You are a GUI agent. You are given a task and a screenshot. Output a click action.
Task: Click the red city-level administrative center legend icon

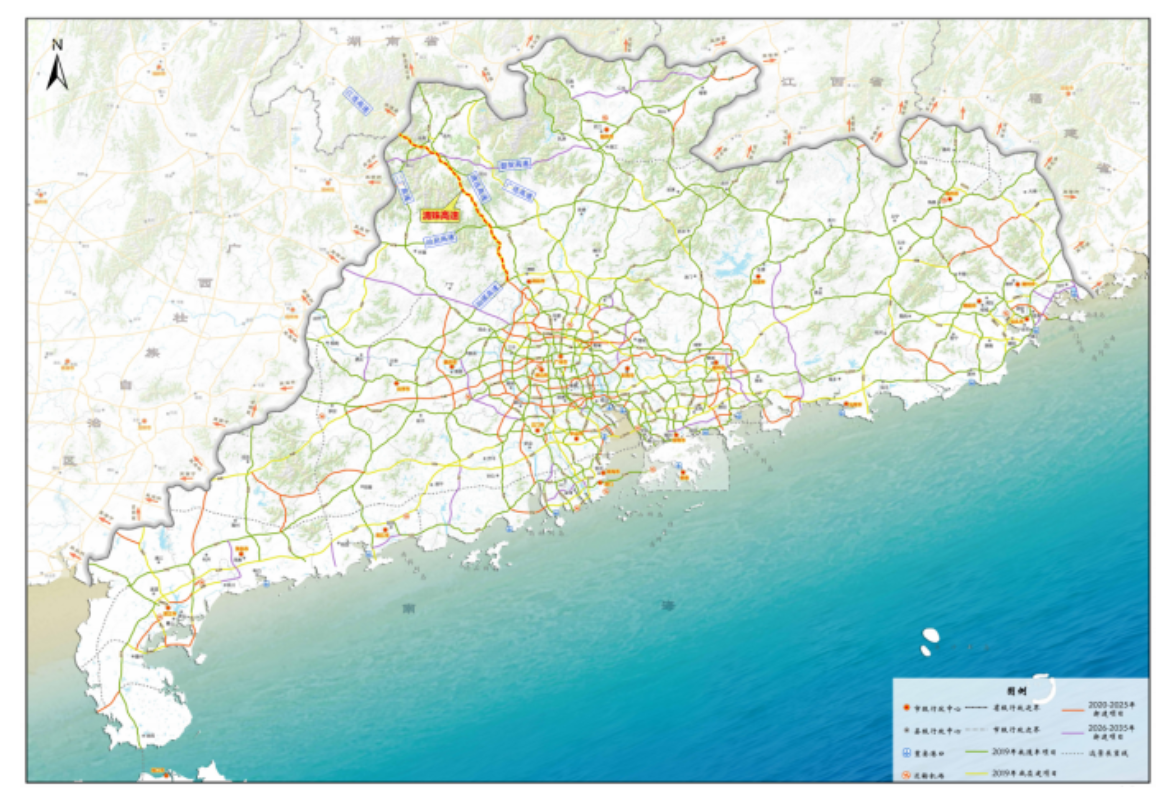pyautogui.click(x=904, y=707)
